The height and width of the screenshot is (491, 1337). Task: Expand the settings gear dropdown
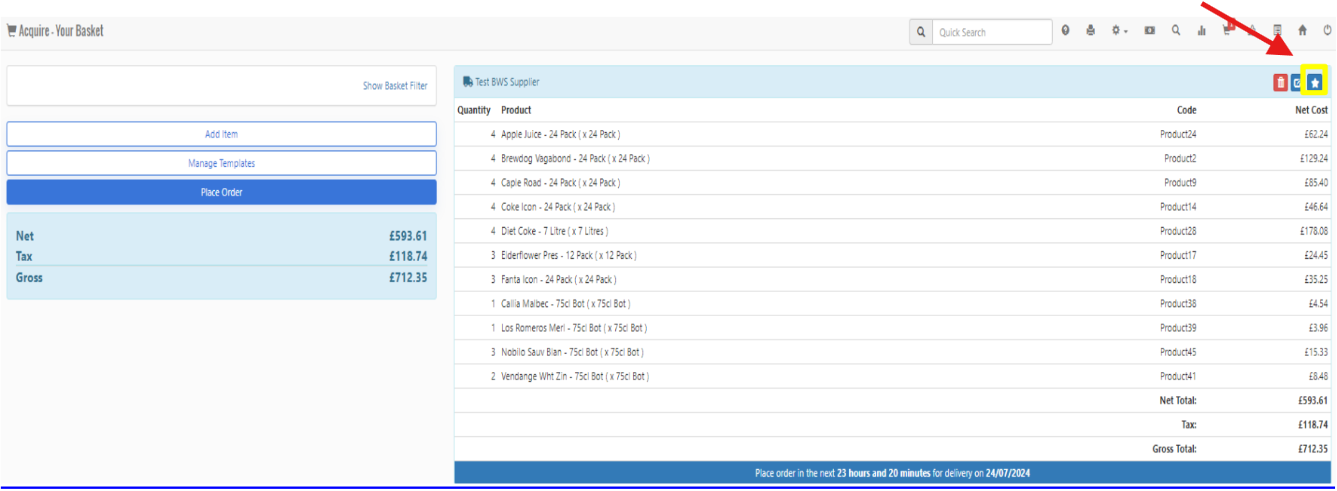(1120, 31)
